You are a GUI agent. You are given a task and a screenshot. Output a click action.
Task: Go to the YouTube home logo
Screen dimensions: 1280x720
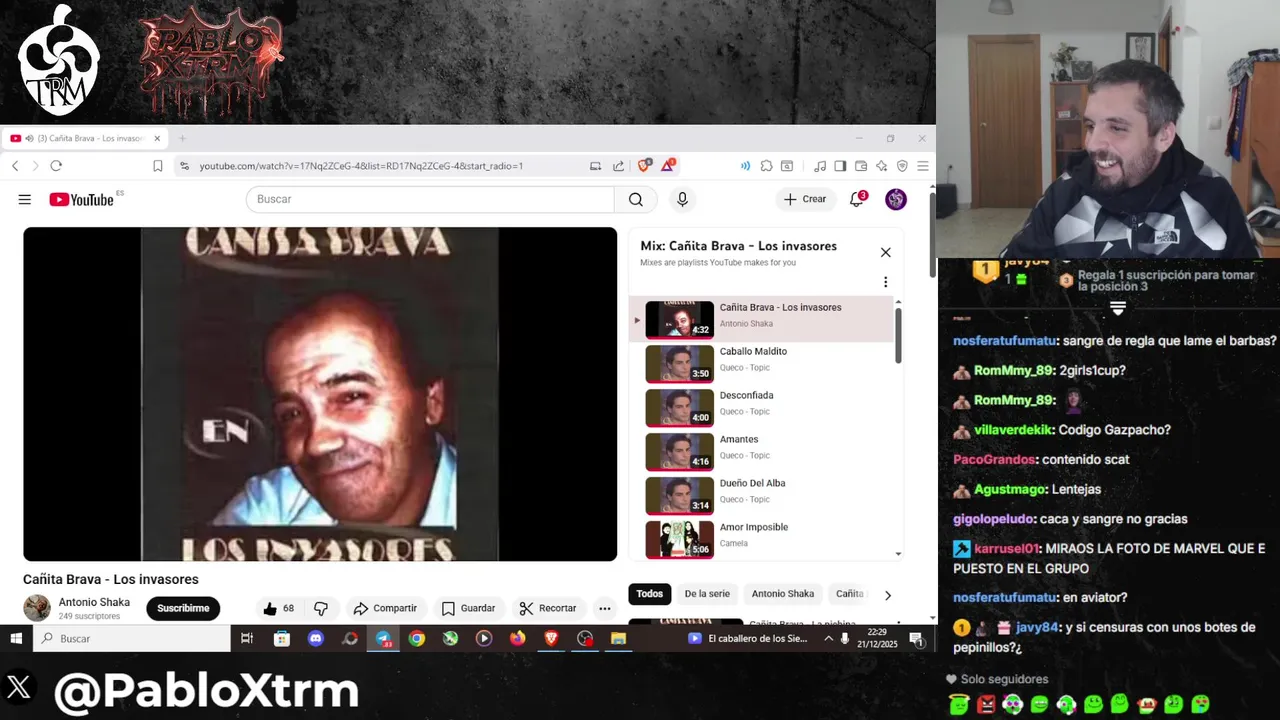82,199
